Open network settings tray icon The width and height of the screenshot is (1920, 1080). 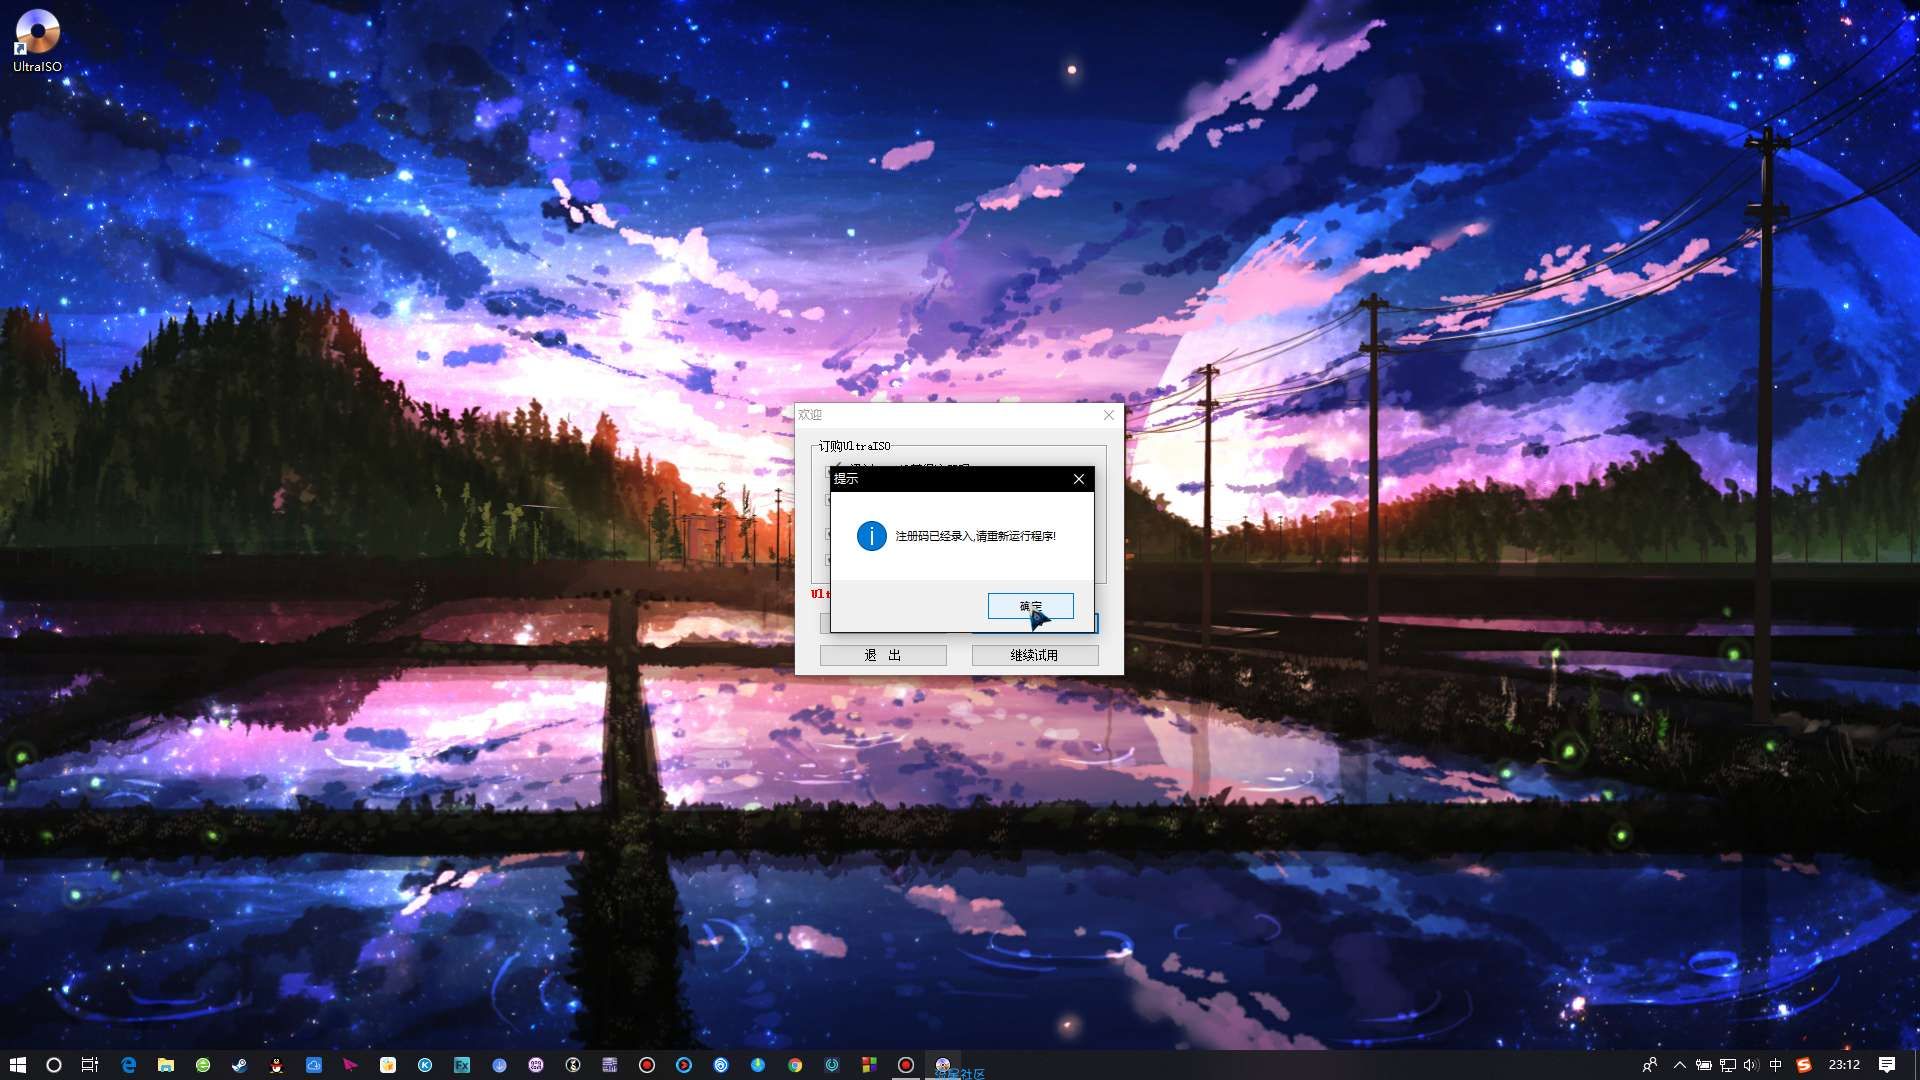(x=1728, y=1065)
